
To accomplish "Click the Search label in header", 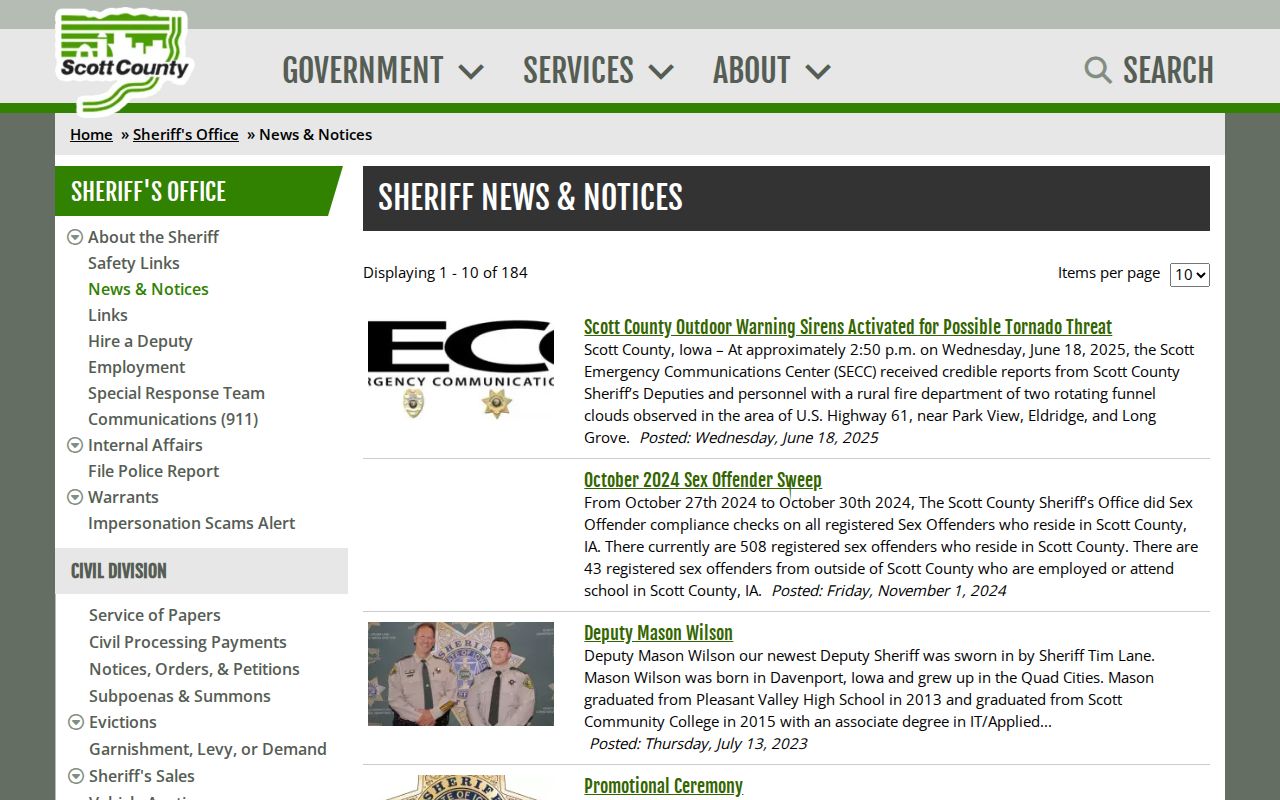I will (1168, 70).
